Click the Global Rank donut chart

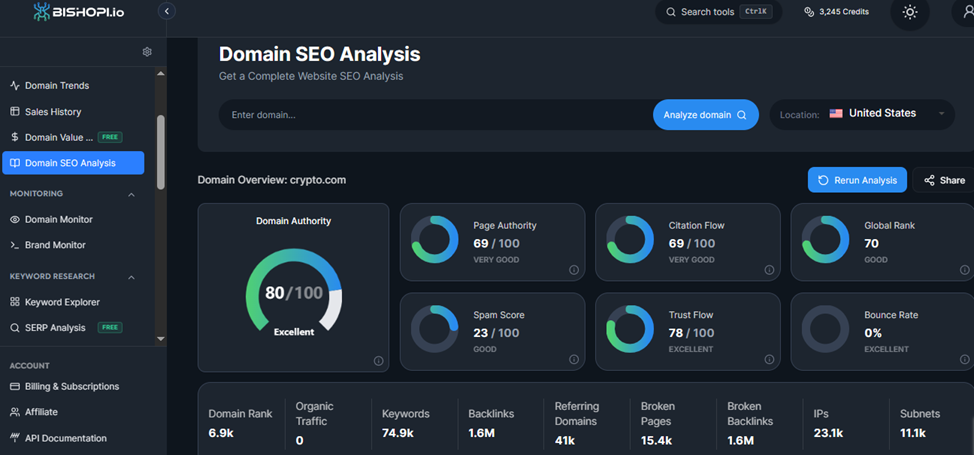point(826,240)
